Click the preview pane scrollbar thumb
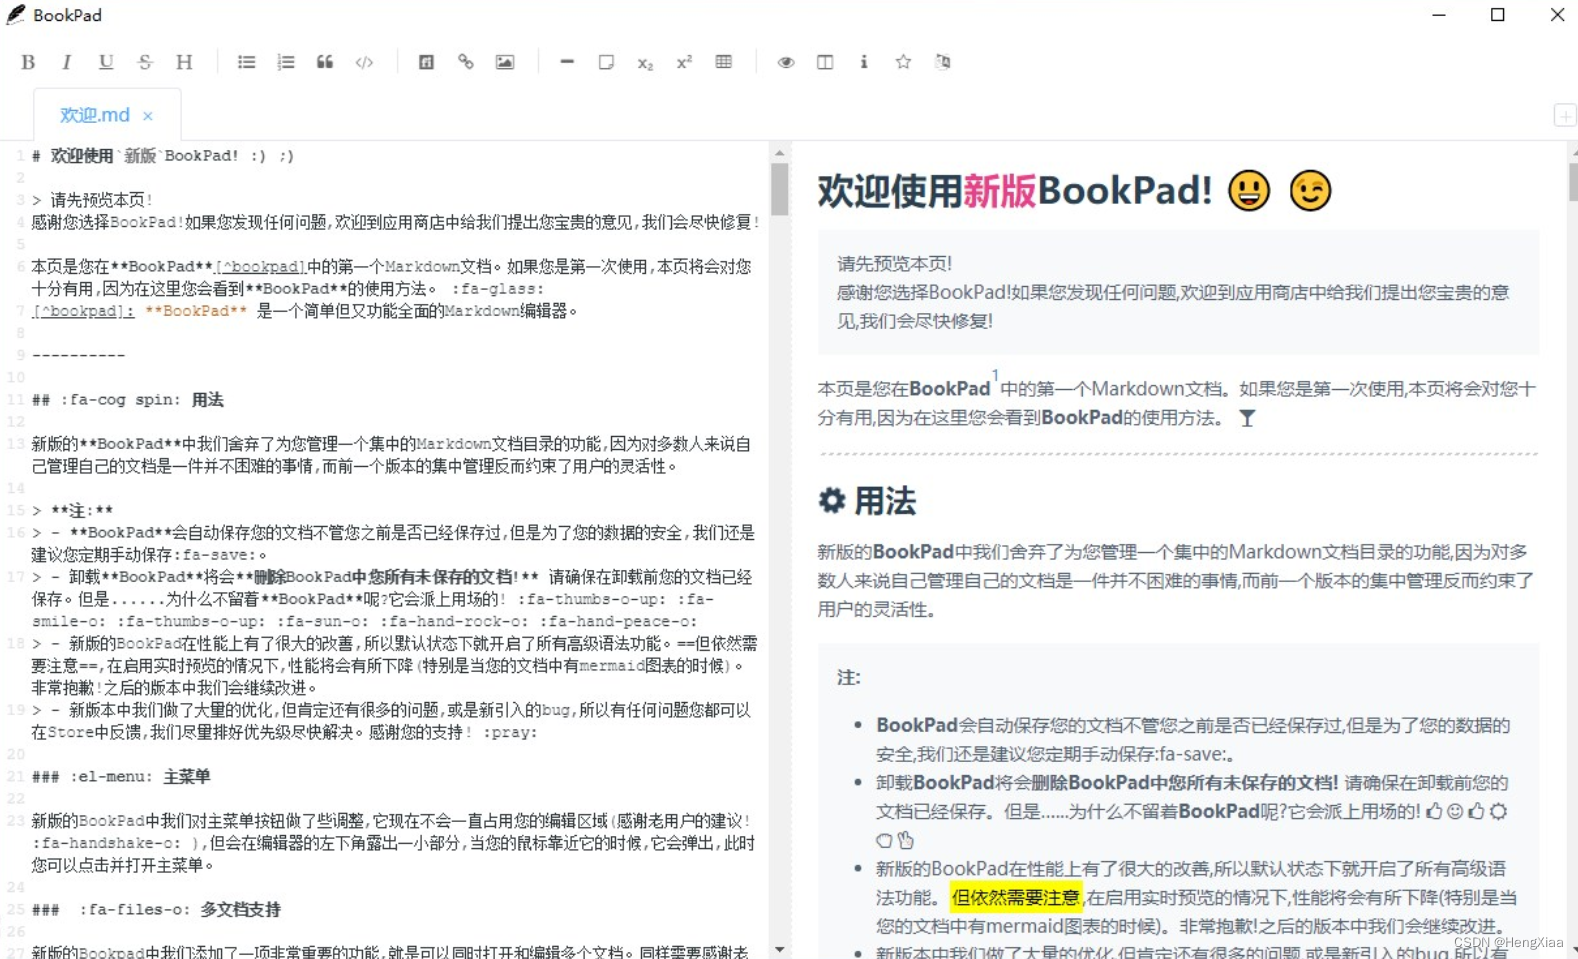The height and width of the screenshot is (959, 1578). 1573,183
